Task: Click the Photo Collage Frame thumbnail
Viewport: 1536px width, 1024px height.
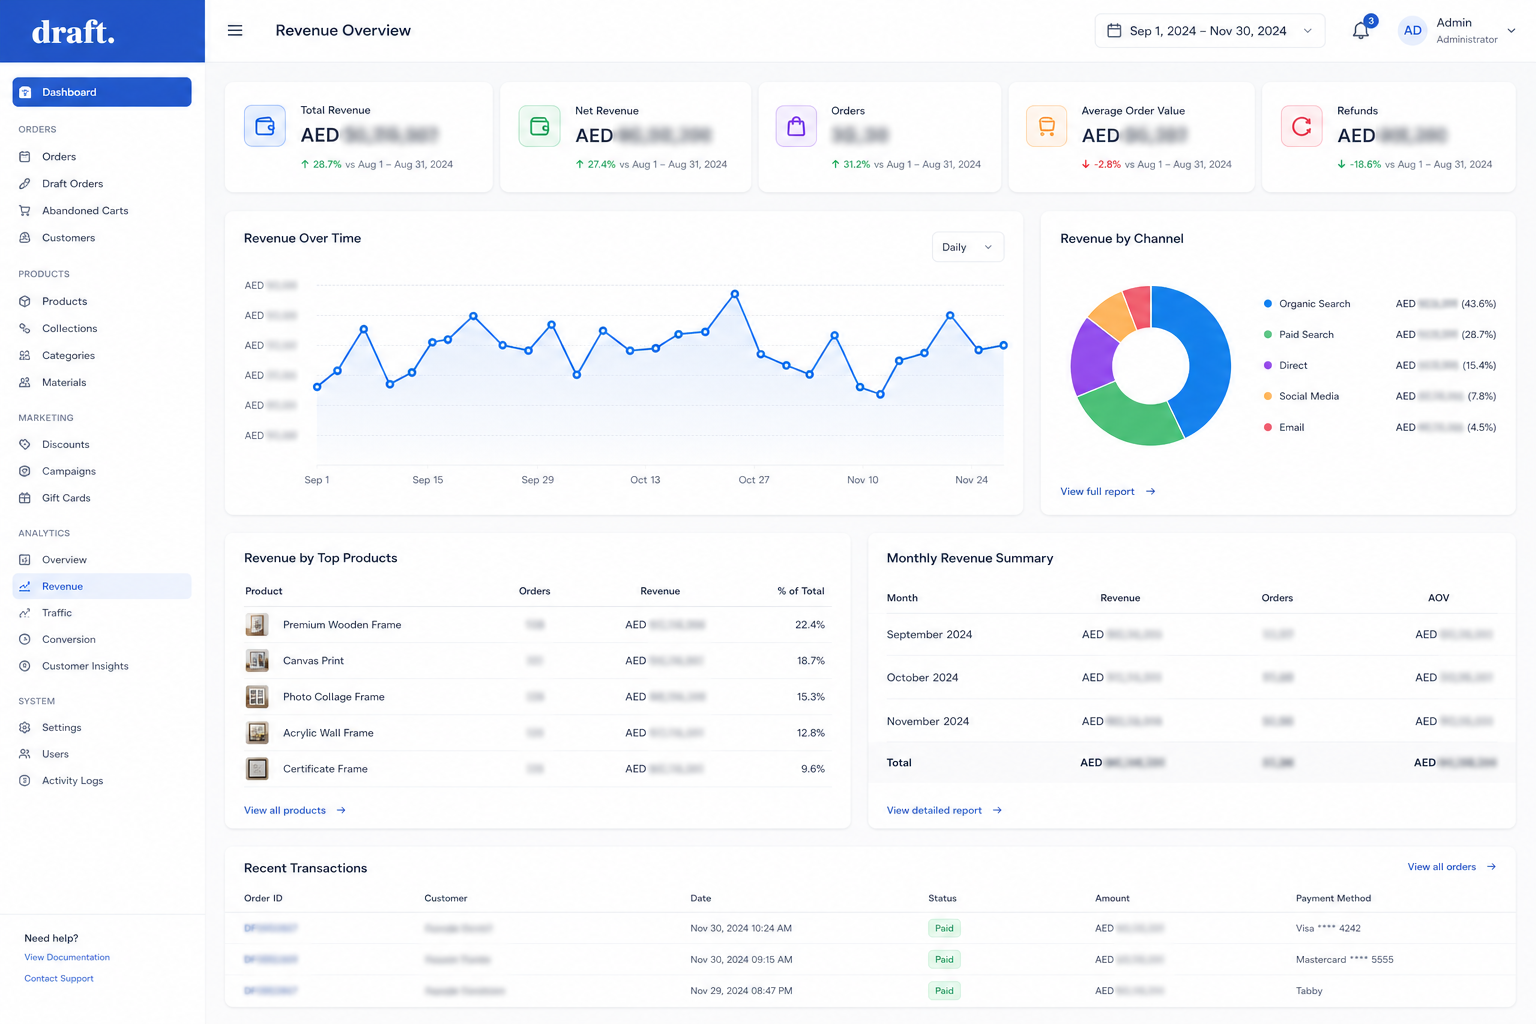Action: point(257,697)
